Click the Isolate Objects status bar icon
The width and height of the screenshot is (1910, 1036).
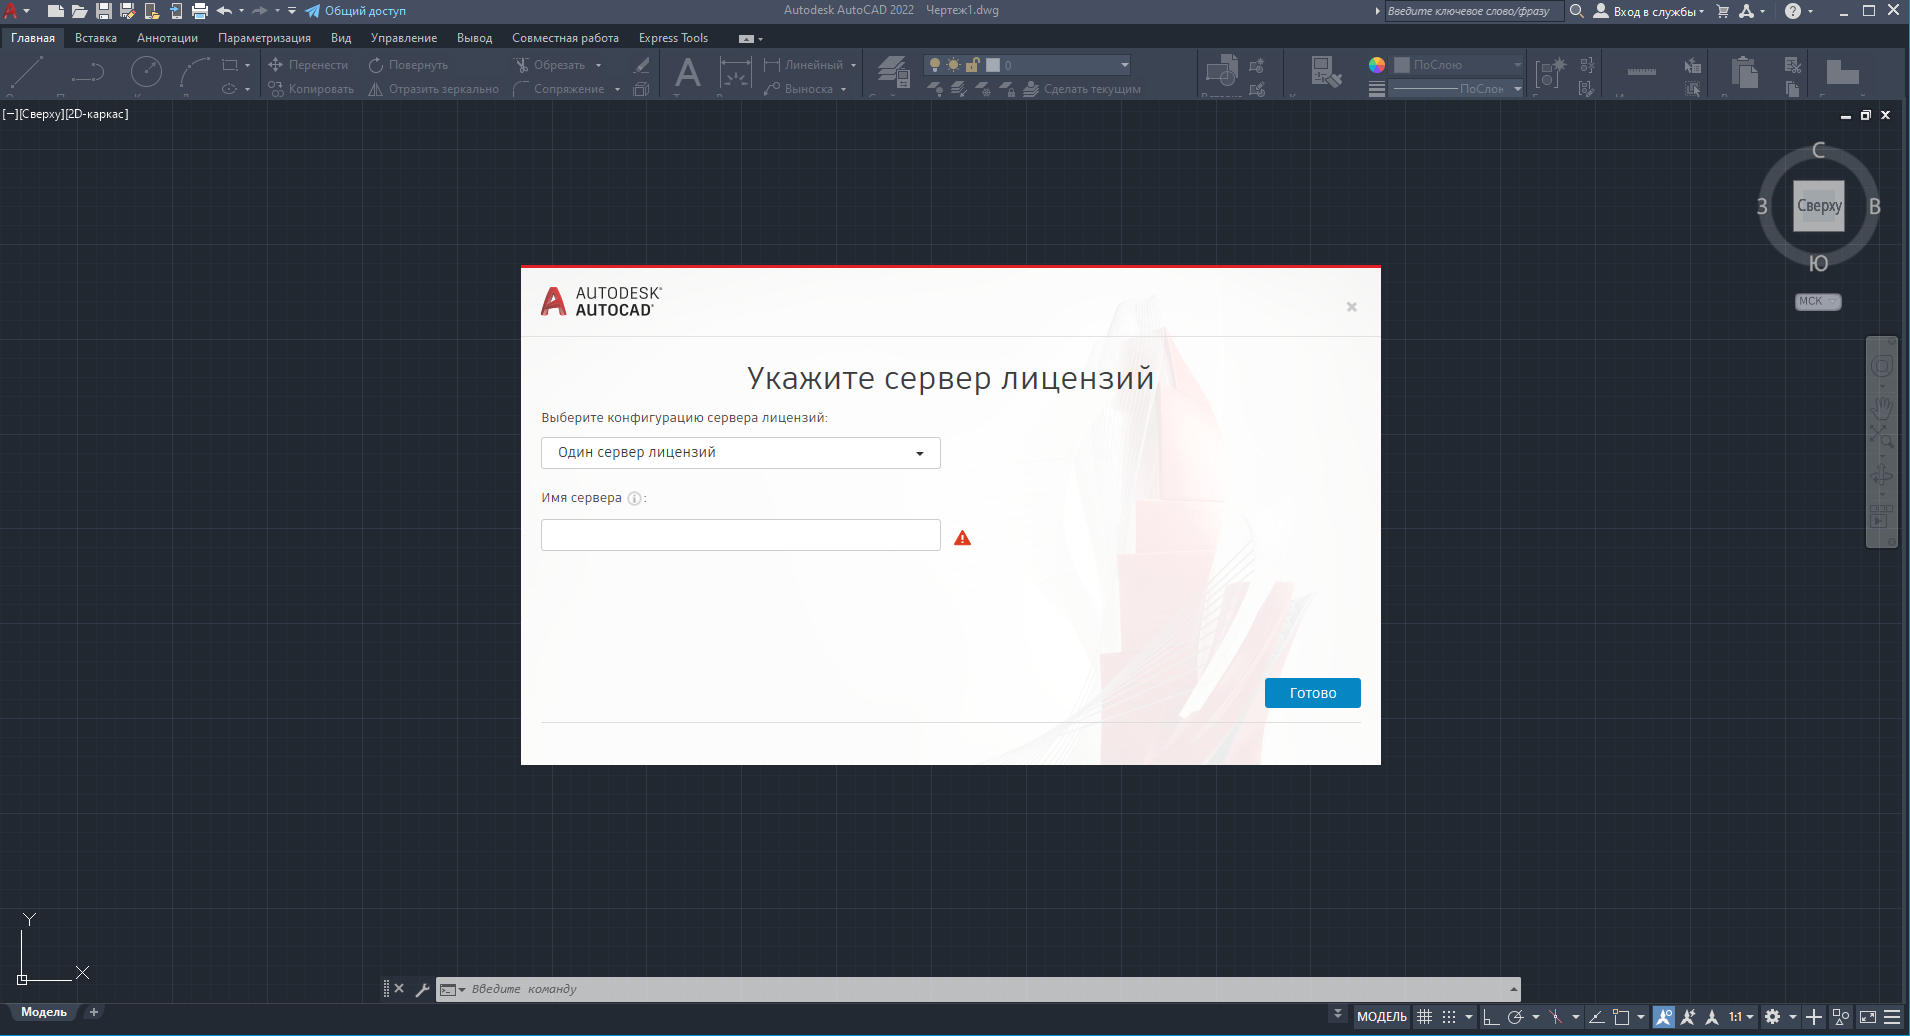pyautogui.click(x=1841, y=1017)
